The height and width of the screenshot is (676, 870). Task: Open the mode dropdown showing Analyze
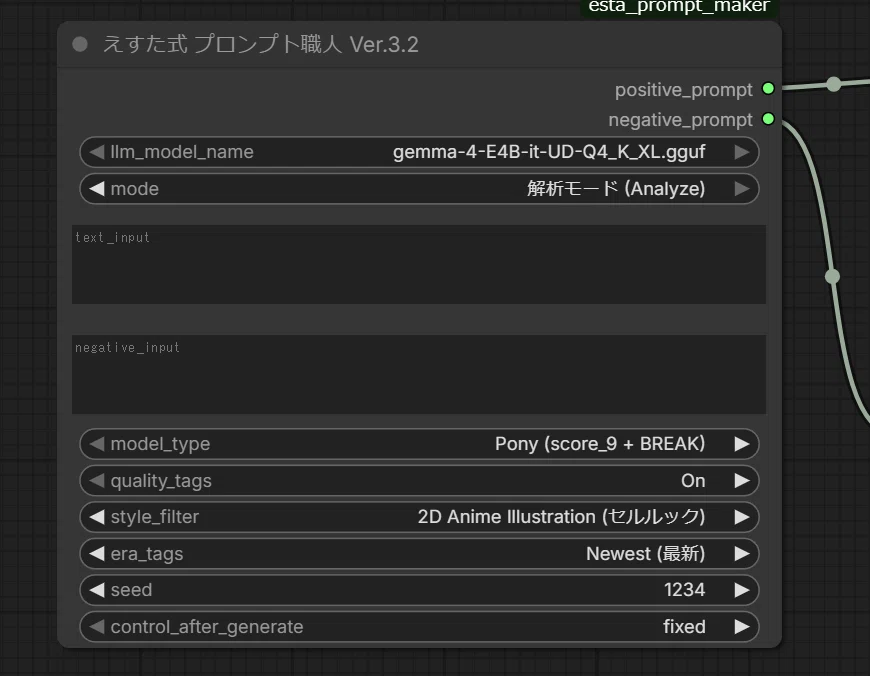[x=419, y=189]
